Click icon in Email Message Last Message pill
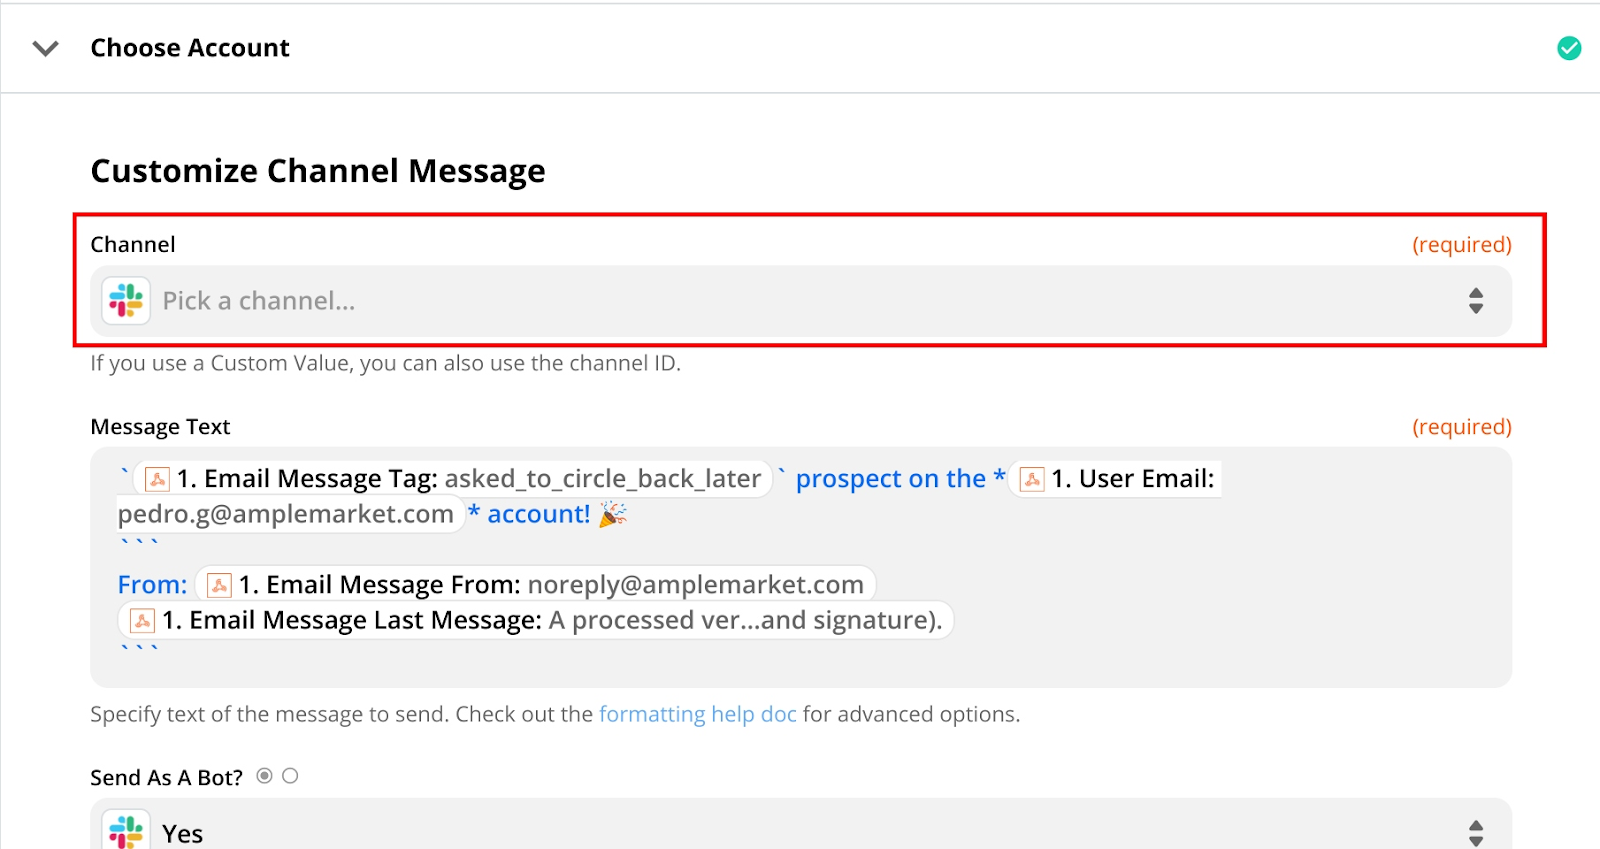Image resolution: width=1600 pixels, height=849 pixels. tap(143, 621)
